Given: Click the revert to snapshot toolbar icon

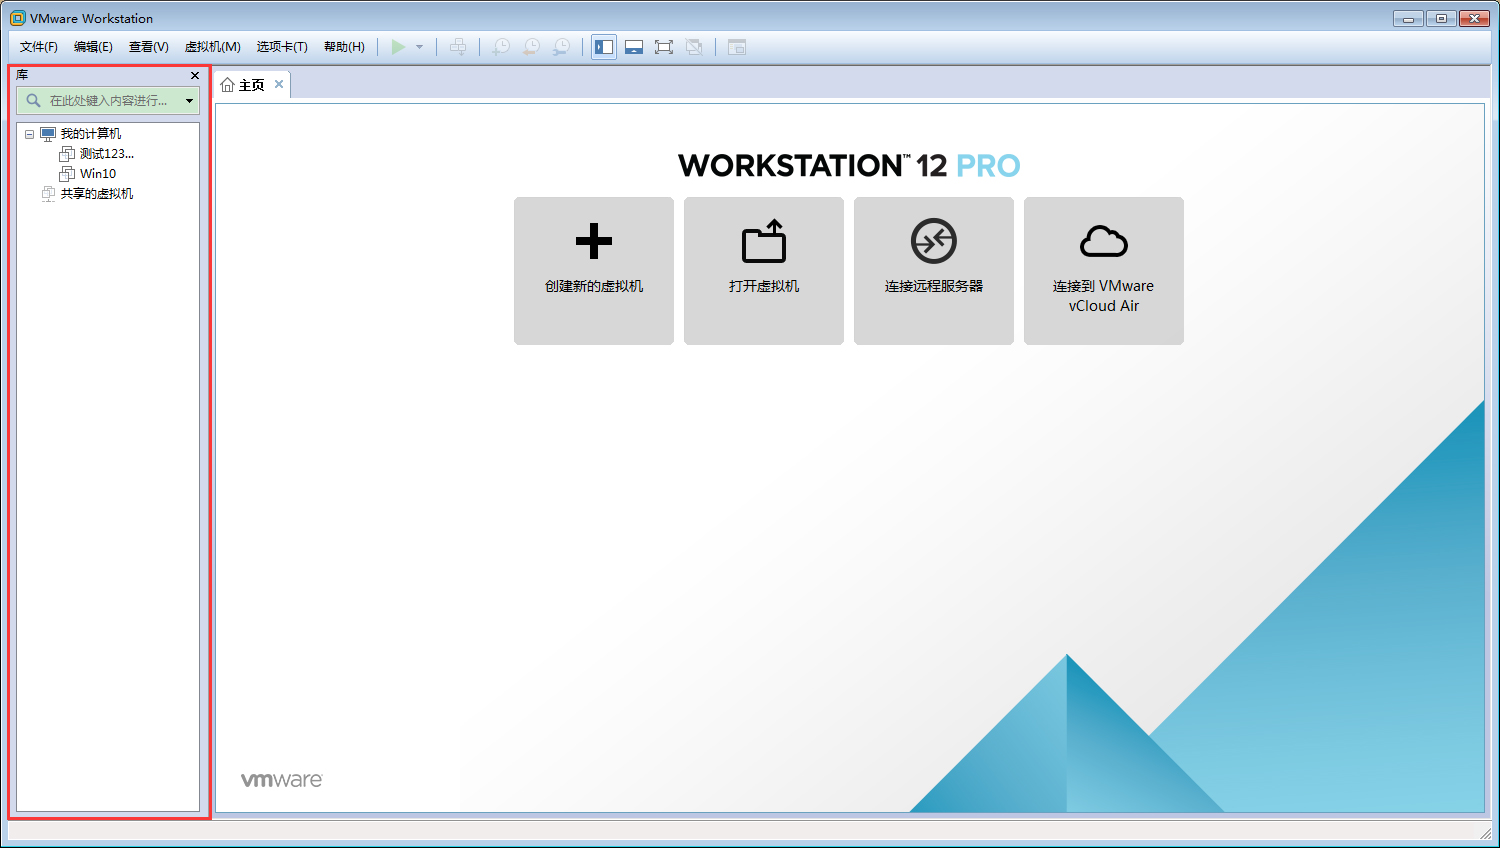Looking at the screenshot, I should [531, 47].
